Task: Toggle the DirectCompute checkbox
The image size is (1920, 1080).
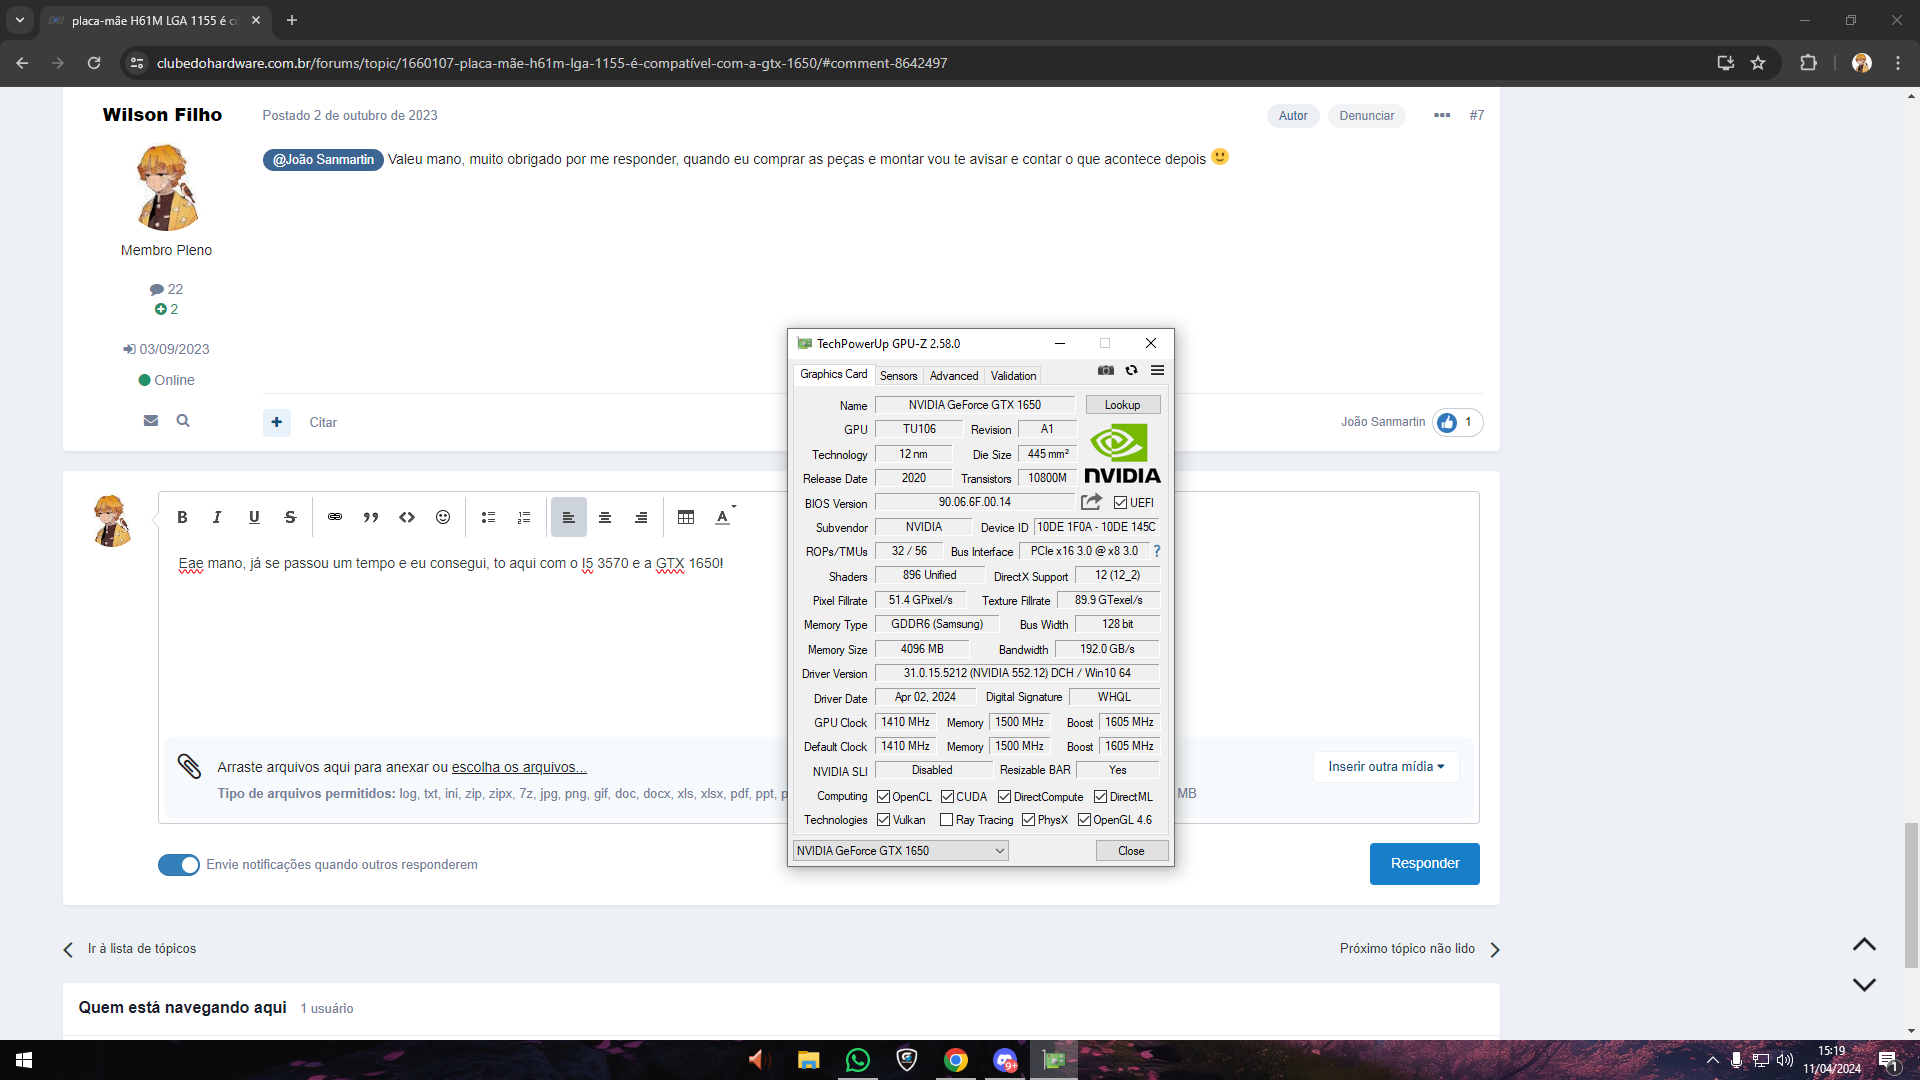Action: 1004,797
